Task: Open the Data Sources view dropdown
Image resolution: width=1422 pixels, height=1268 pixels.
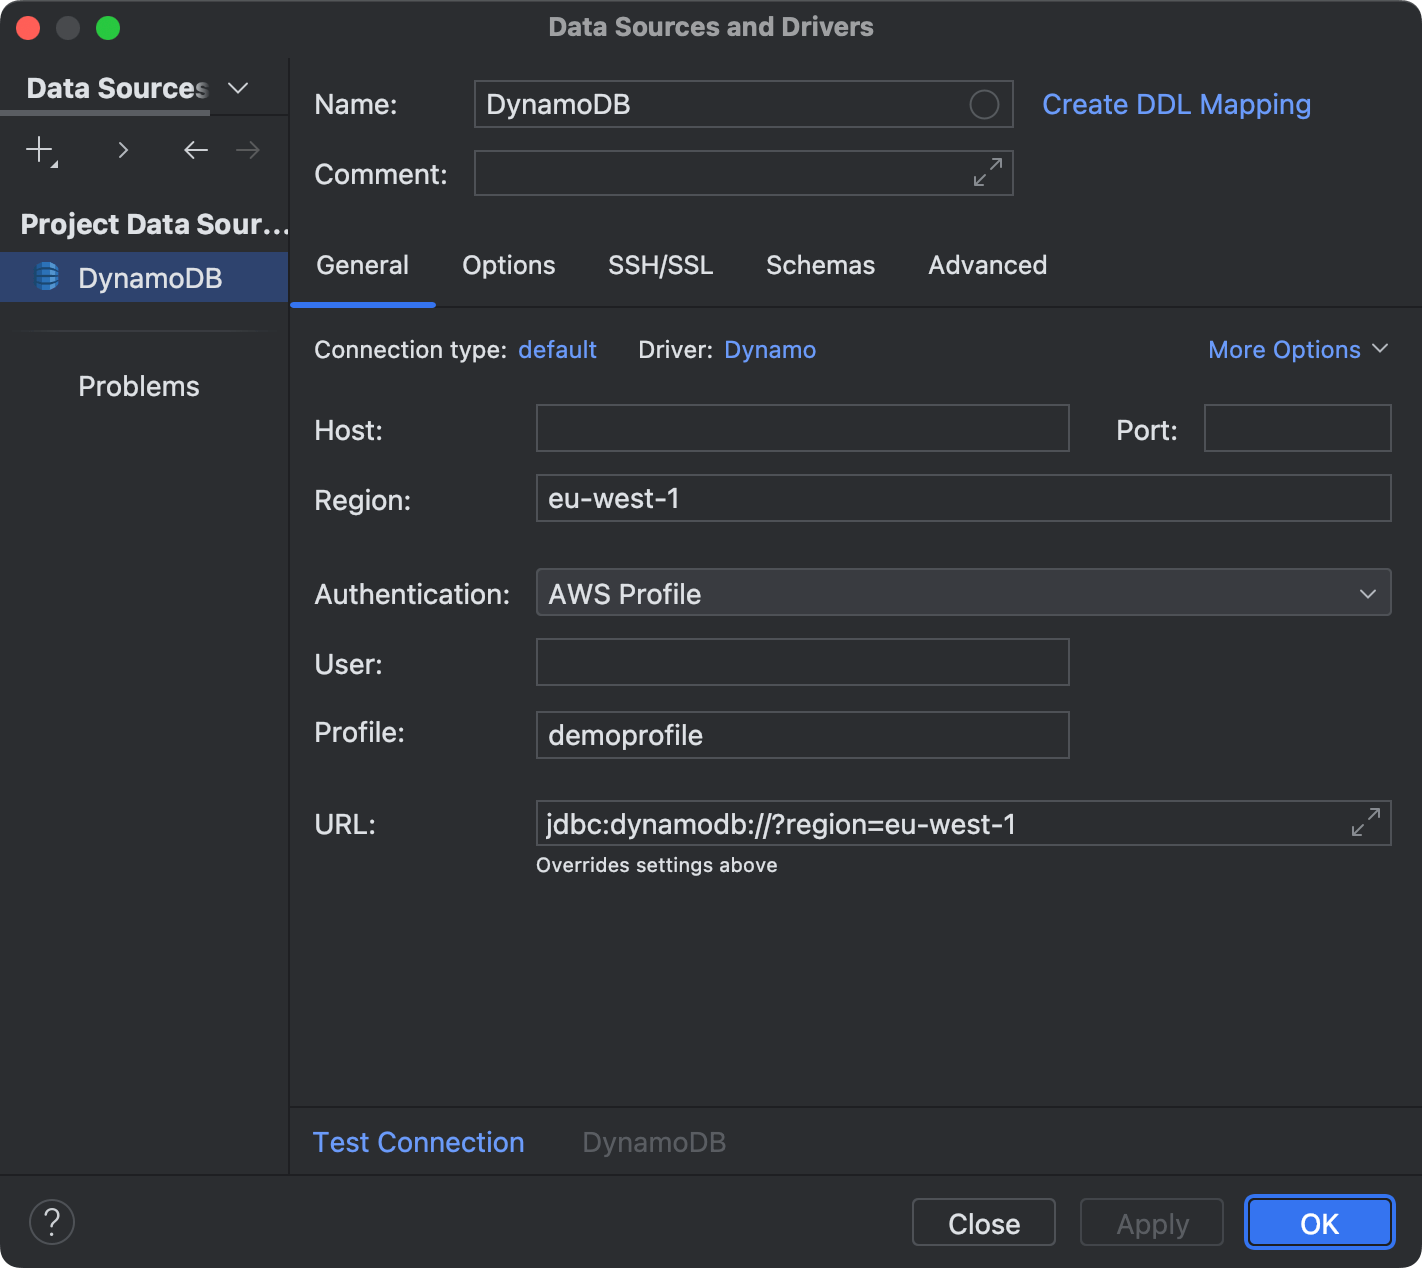Action: click(237, 88)
